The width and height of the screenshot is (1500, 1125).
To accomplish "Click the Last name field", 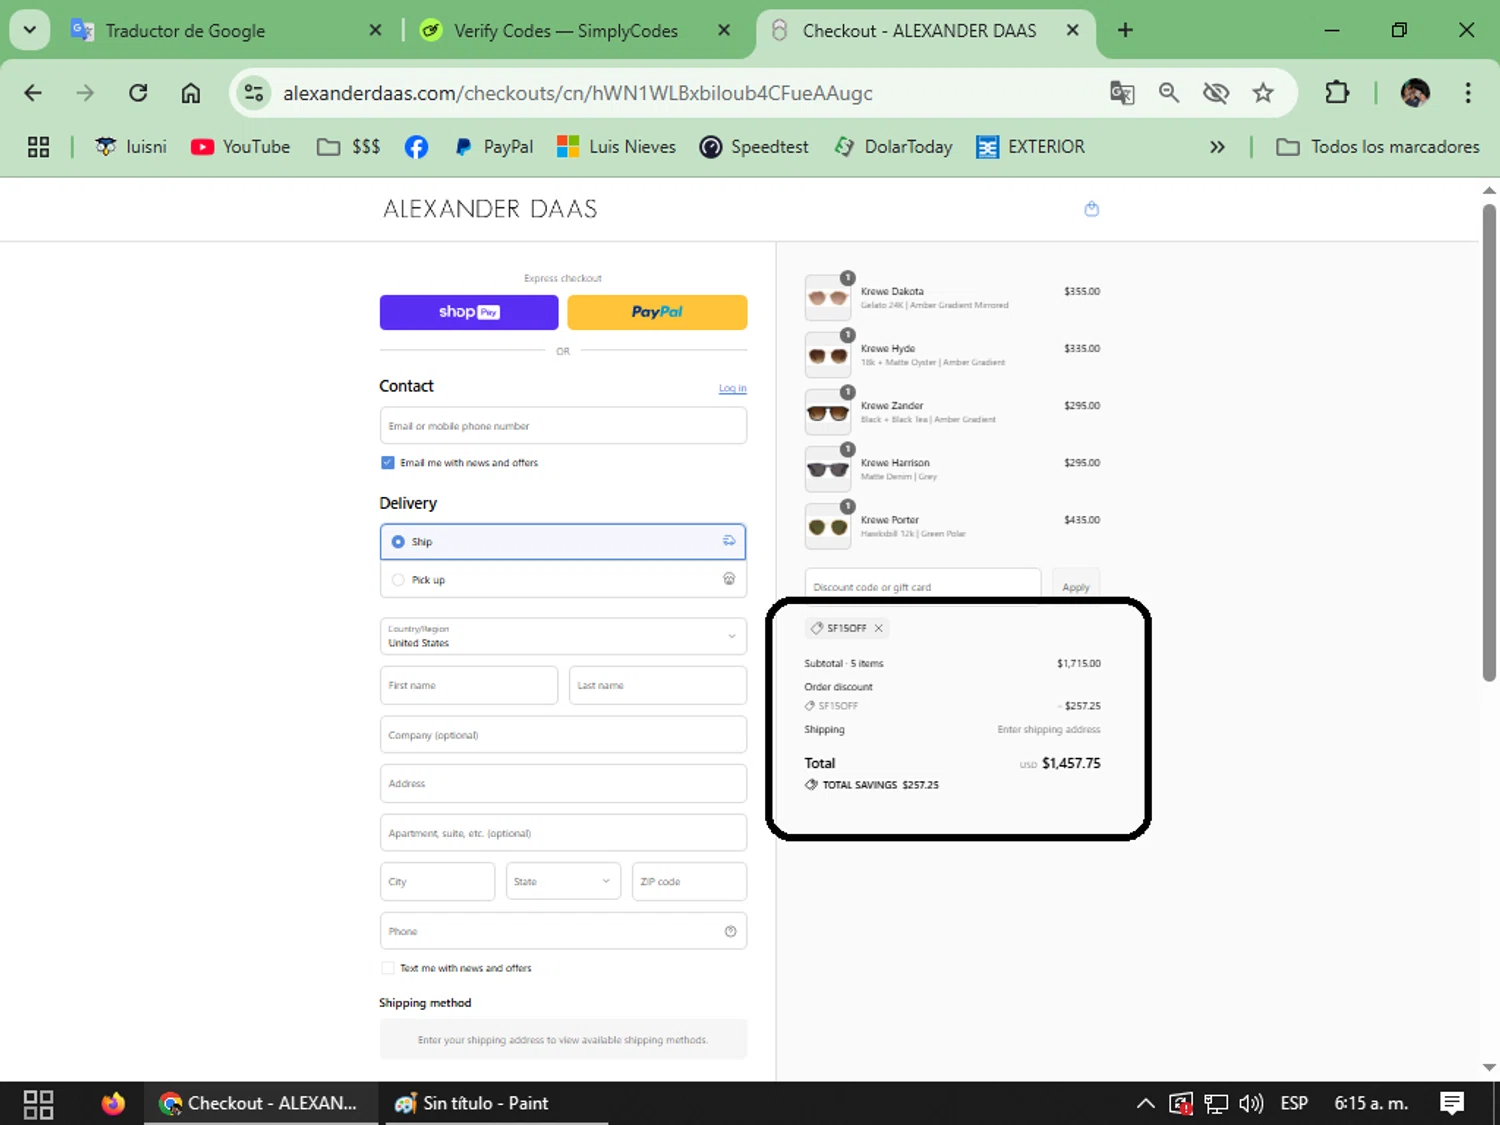I will pyautogui.click(x=658, y=685).
